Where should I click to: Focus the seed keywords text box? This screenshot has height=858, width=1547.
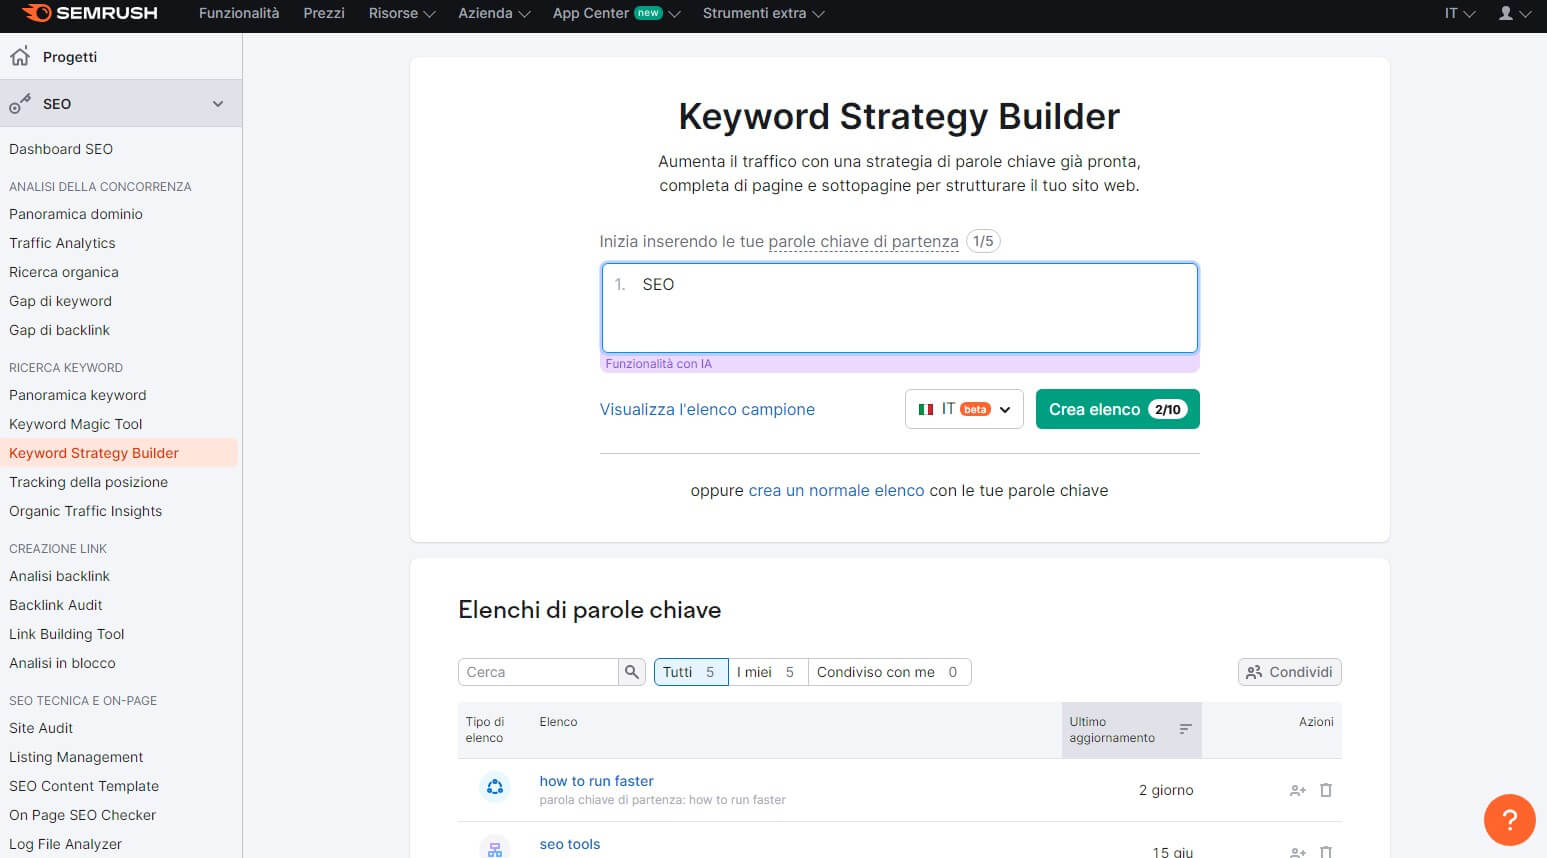pyautogui.click(x=899, y=308)
